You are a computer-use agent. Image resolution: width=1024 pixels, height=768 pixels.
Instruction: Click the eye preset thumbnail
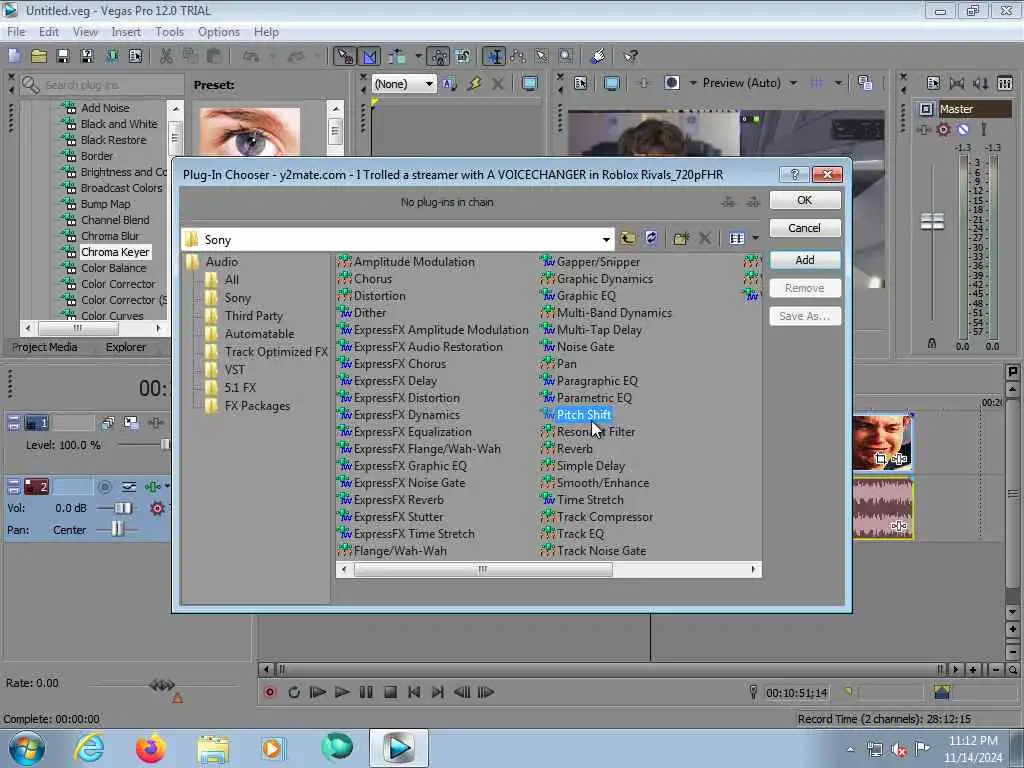250,131
